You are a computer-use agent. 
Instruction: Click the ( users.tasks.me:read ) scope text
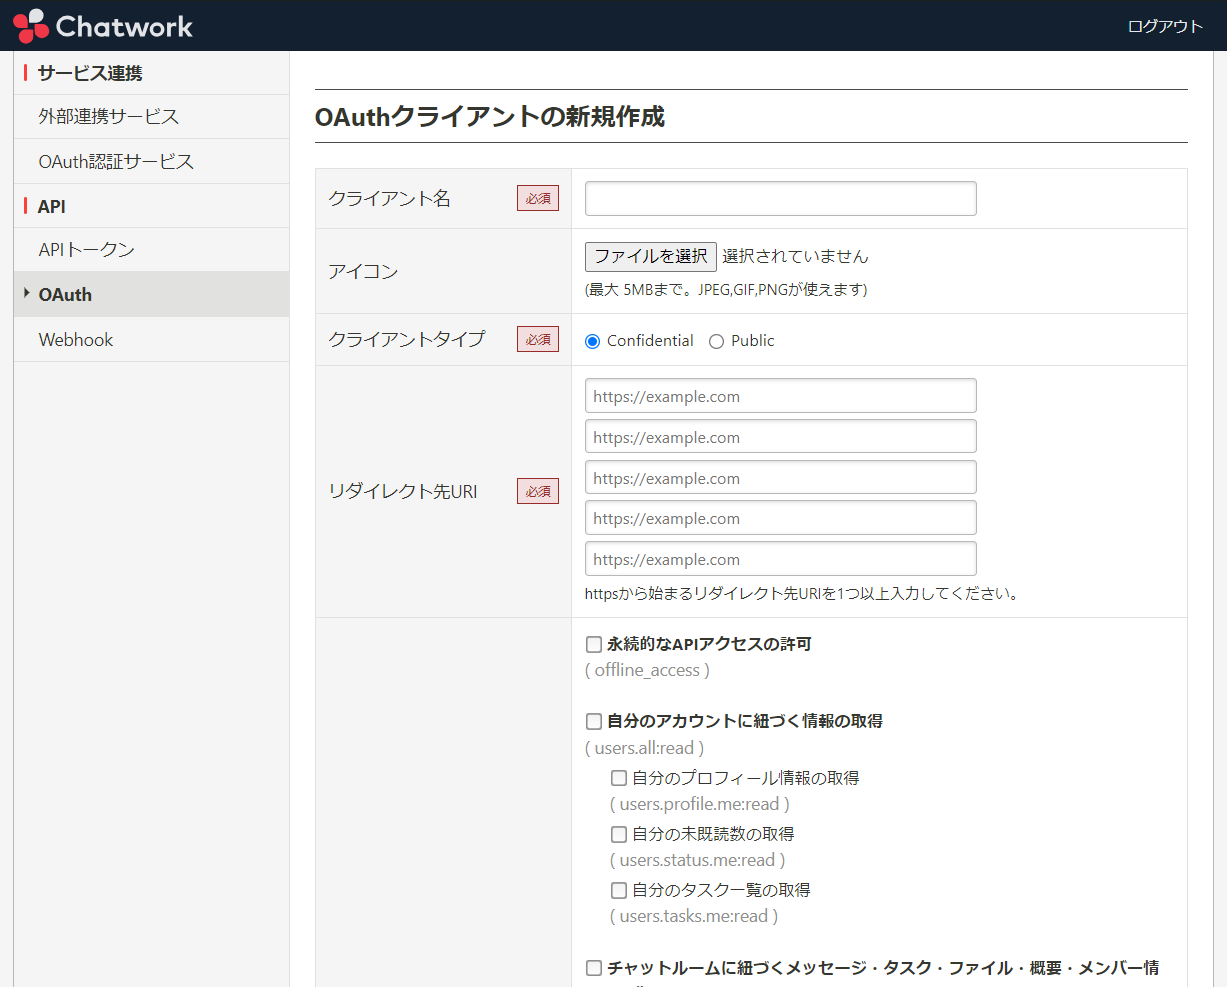694,916
